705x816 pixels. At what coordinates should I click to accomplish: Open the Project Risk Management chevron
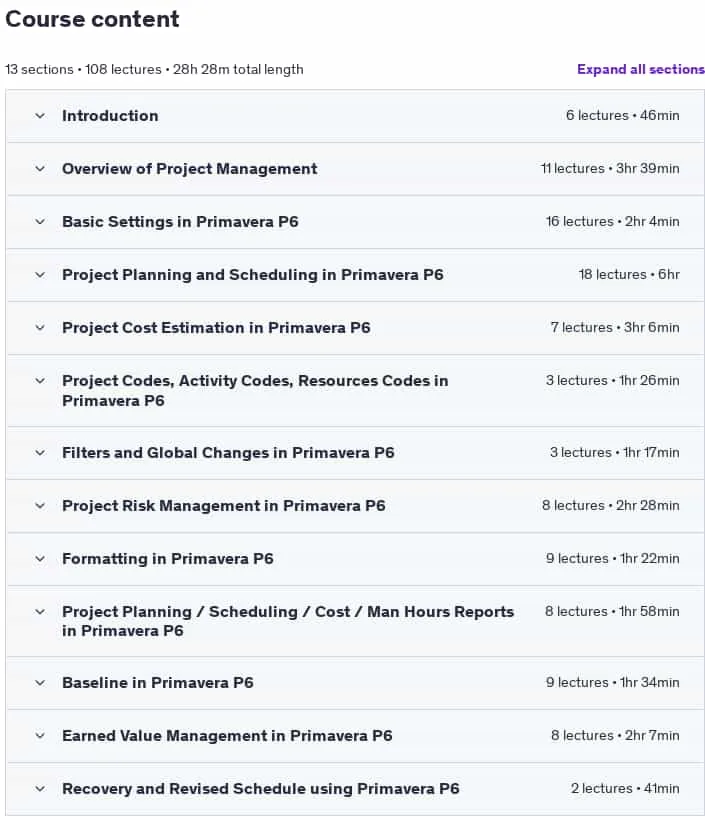click(40, 506)
